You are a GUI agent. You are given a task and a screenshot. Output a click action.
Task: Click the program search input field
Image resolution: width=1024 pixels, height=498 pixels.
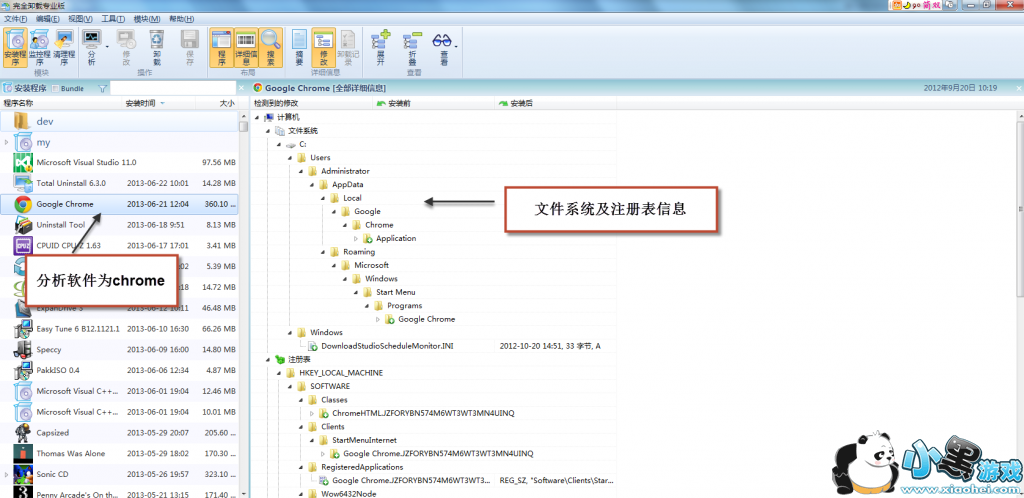coord(172,87)
